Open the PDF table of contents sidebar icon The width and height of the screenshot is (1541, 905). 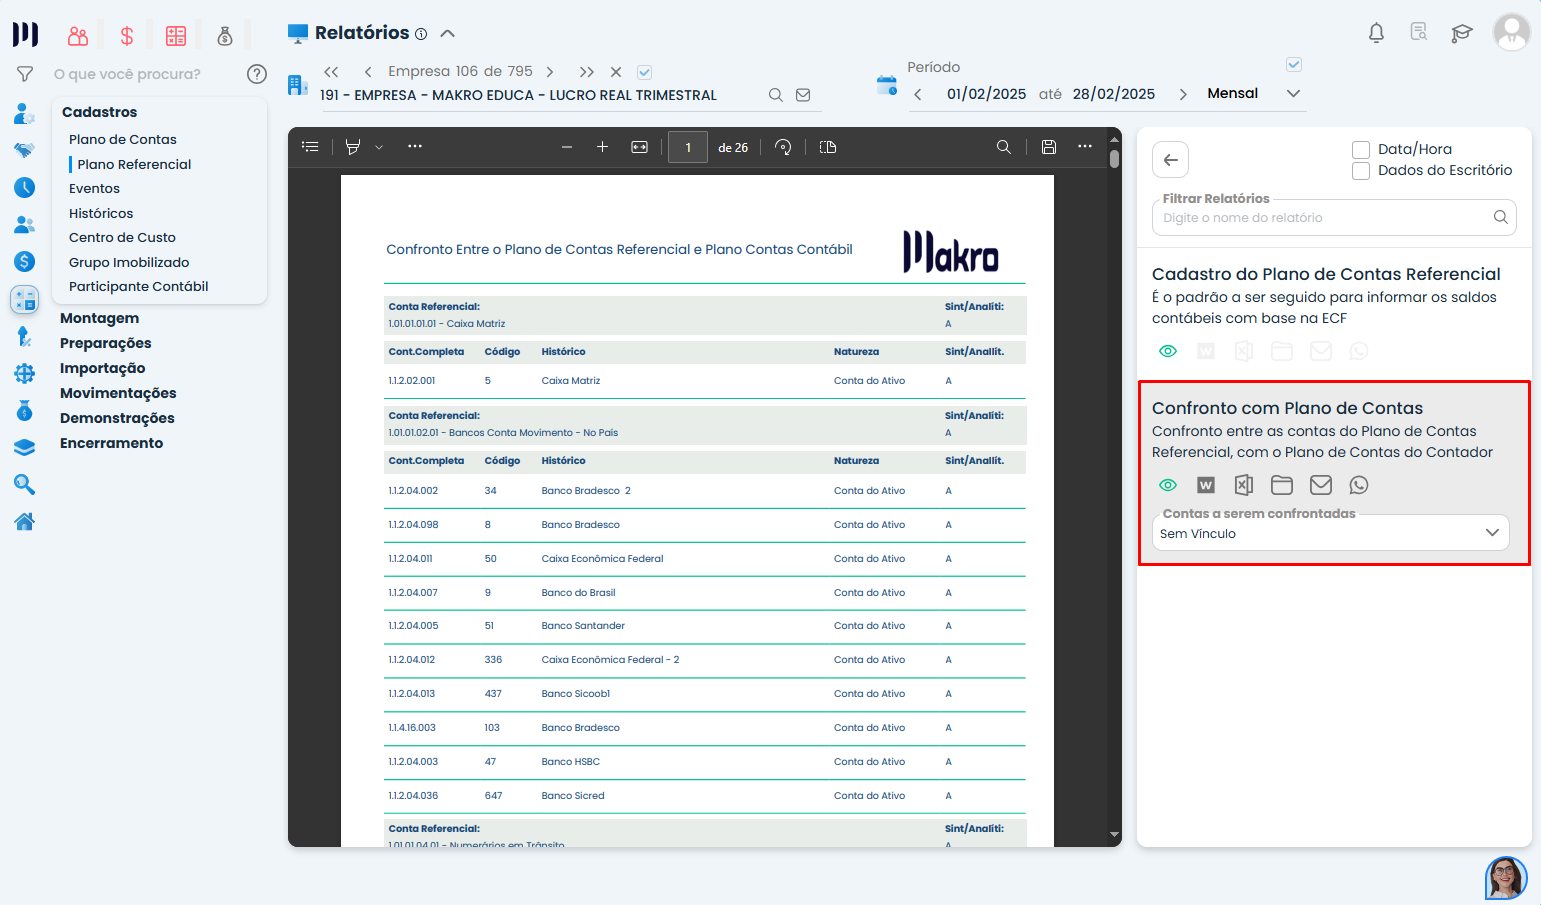point(310,147)
